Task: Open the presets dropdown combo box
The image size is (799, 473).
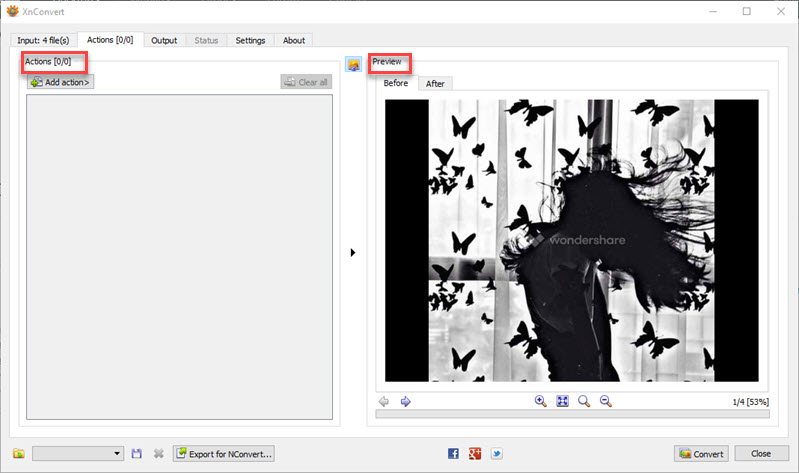Action: point(78,453)
